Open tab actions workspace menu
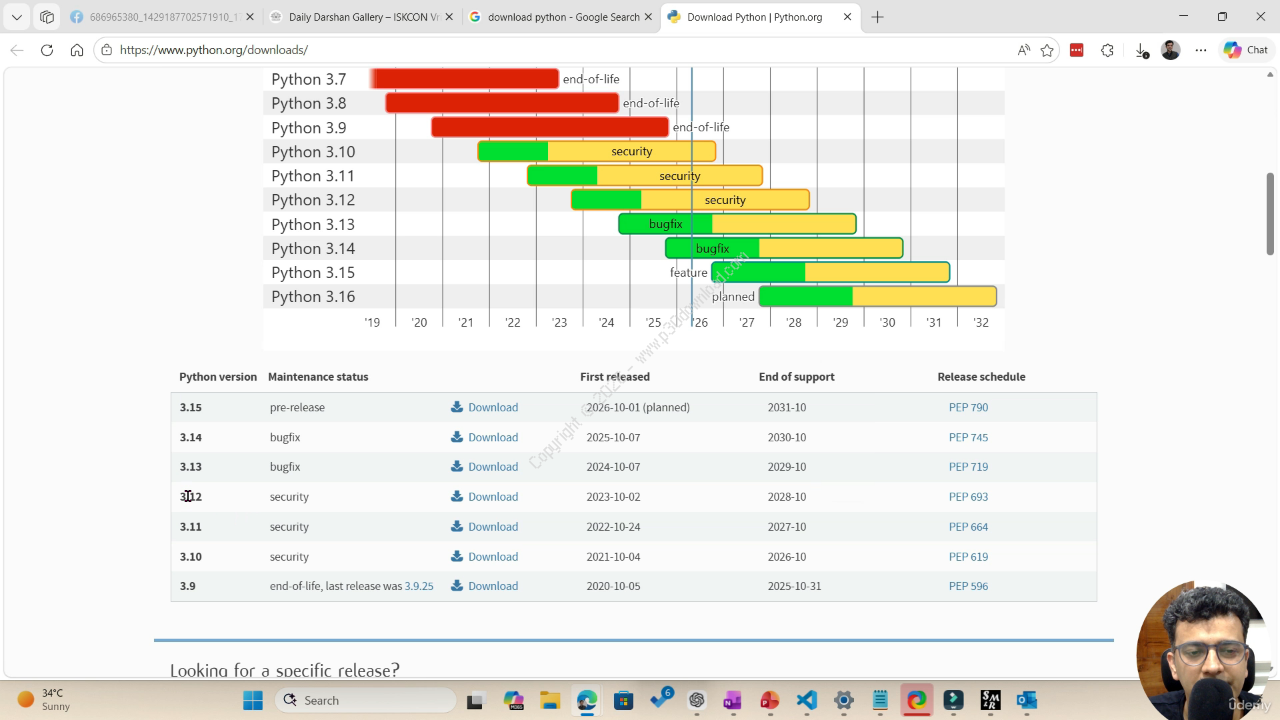This screenshot has width=1280, height=720. point(47,17)
